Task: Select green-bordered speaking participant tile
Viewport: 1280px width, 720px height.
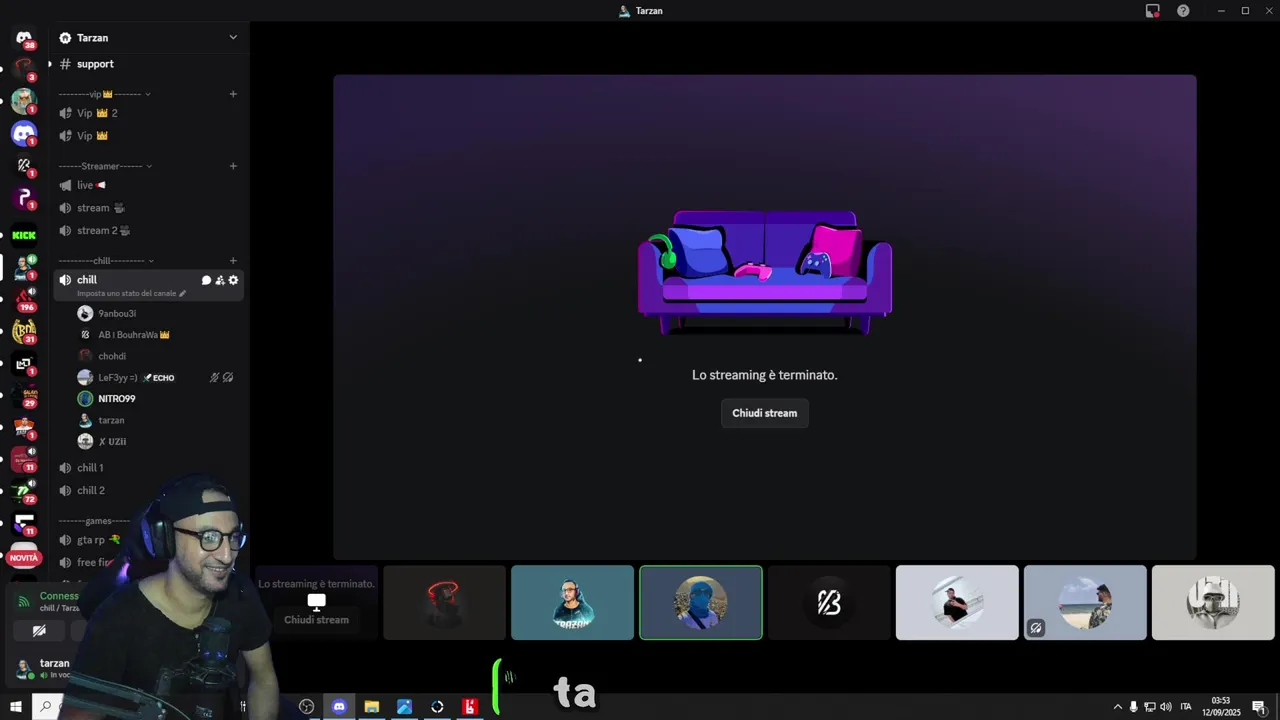Action: [701, 603]
